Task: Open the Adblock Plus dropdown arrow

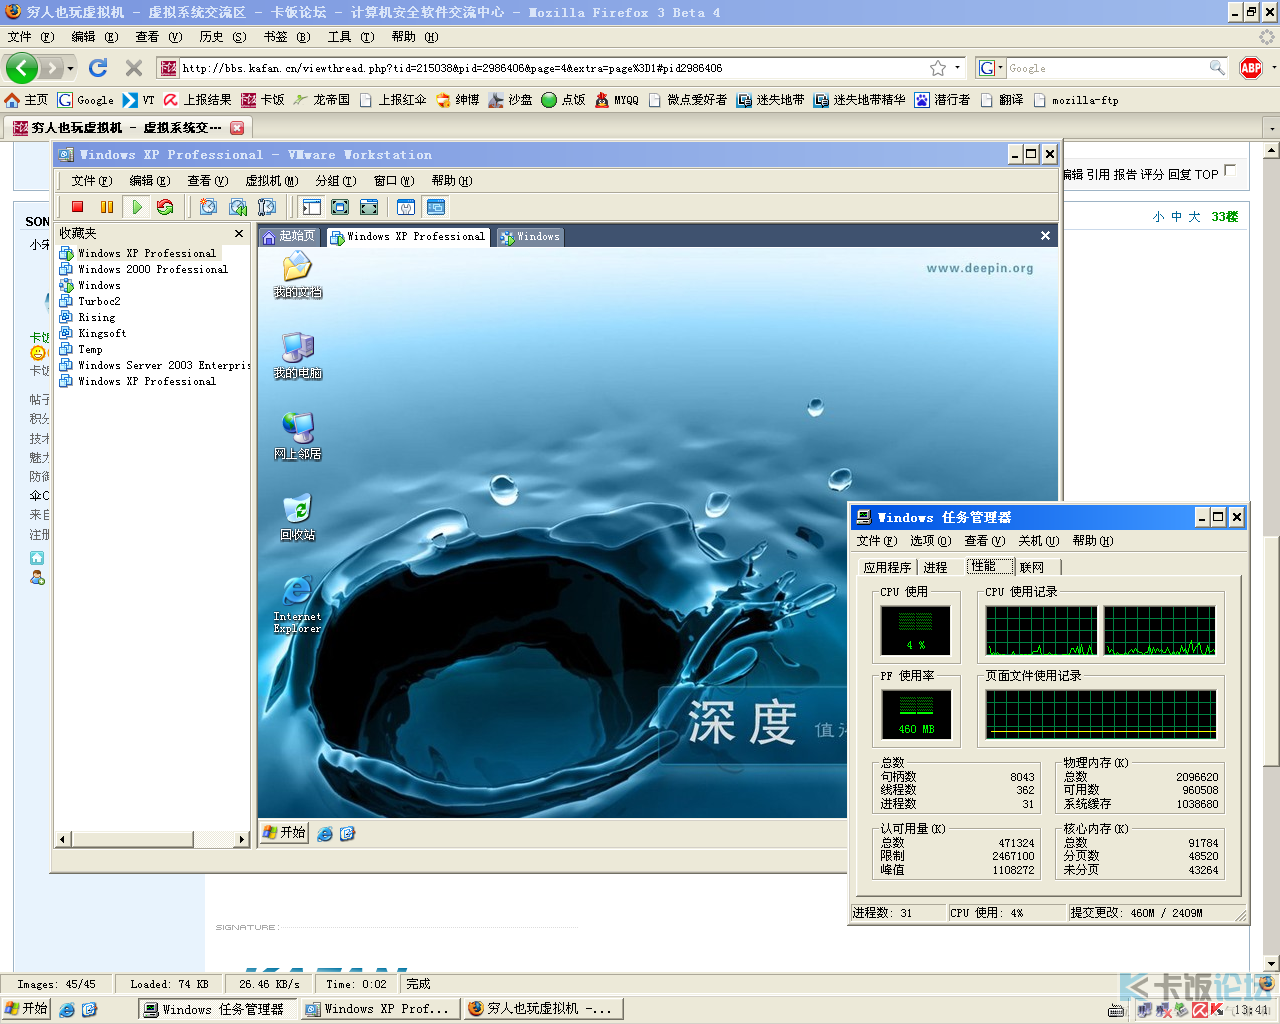Action: (1273, 68)
